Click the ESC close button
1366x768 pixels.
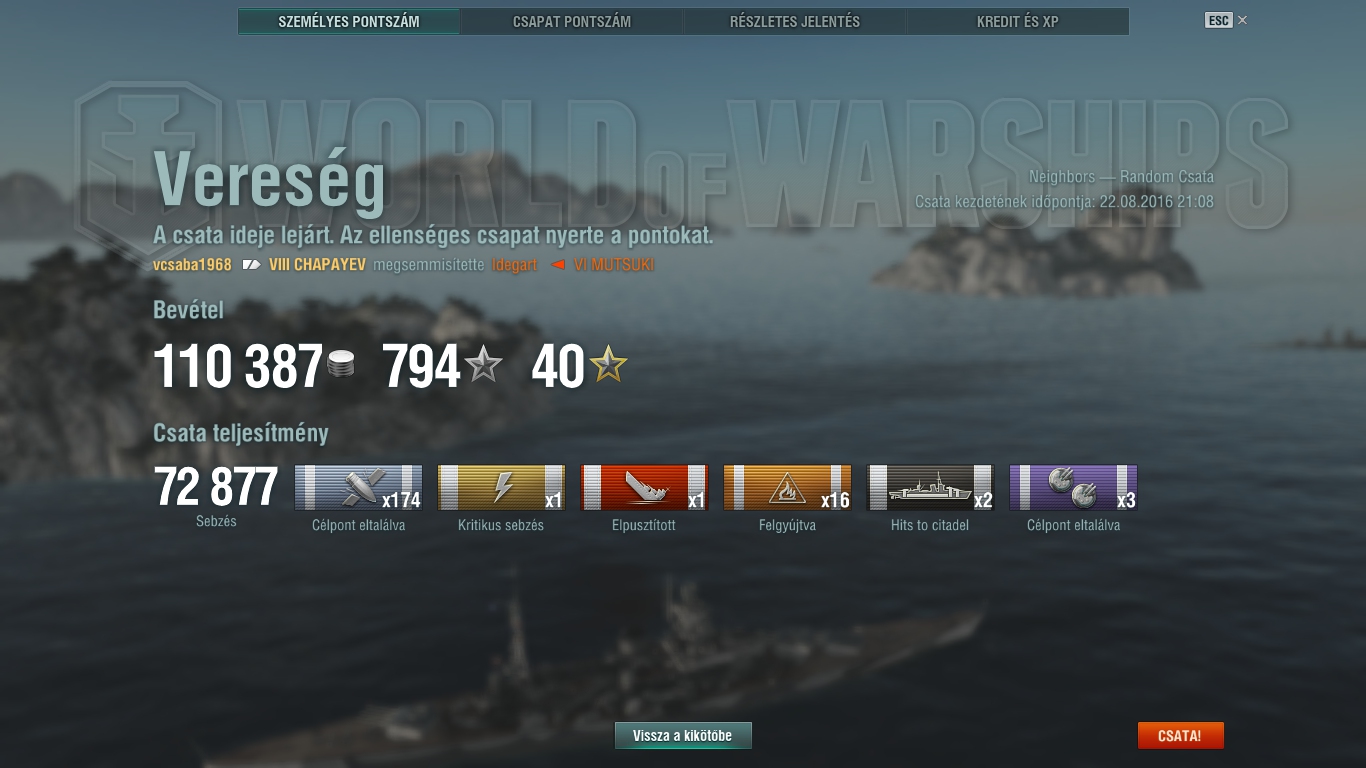click(x=1226, y=20)
